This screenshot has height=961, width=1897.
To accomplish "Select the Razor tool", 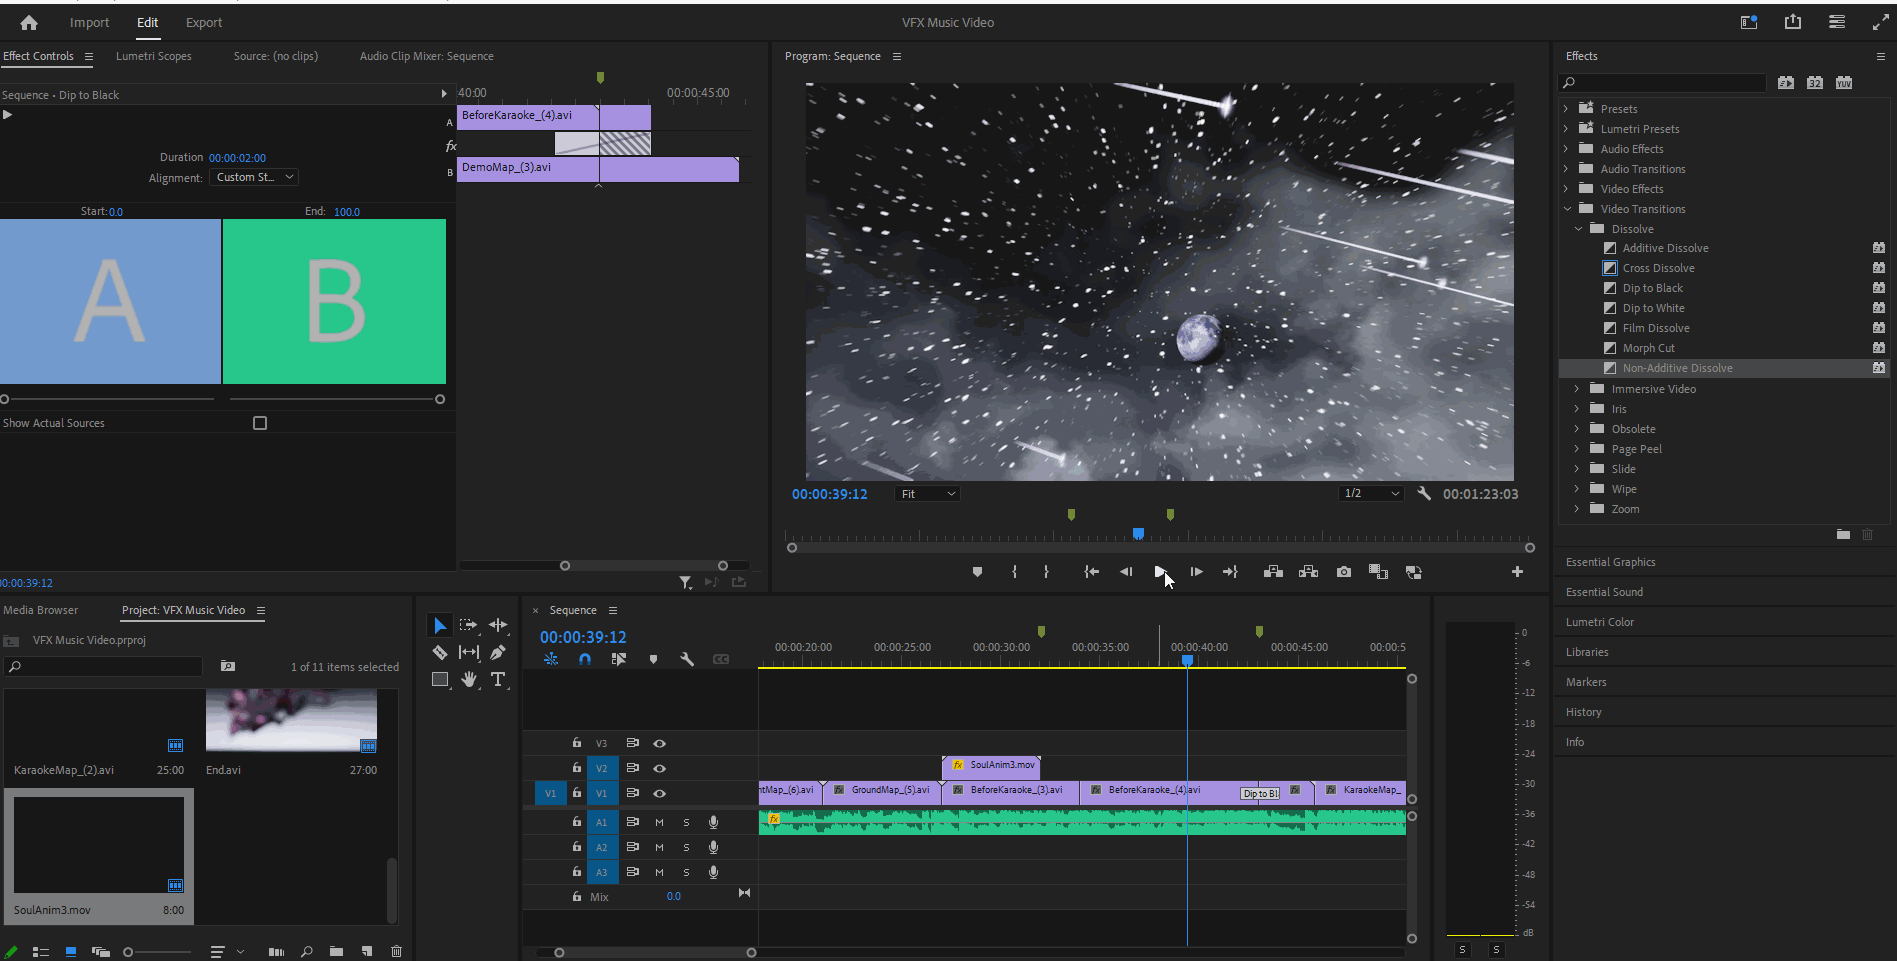I will pyautogui.click(x=439, y=652).
